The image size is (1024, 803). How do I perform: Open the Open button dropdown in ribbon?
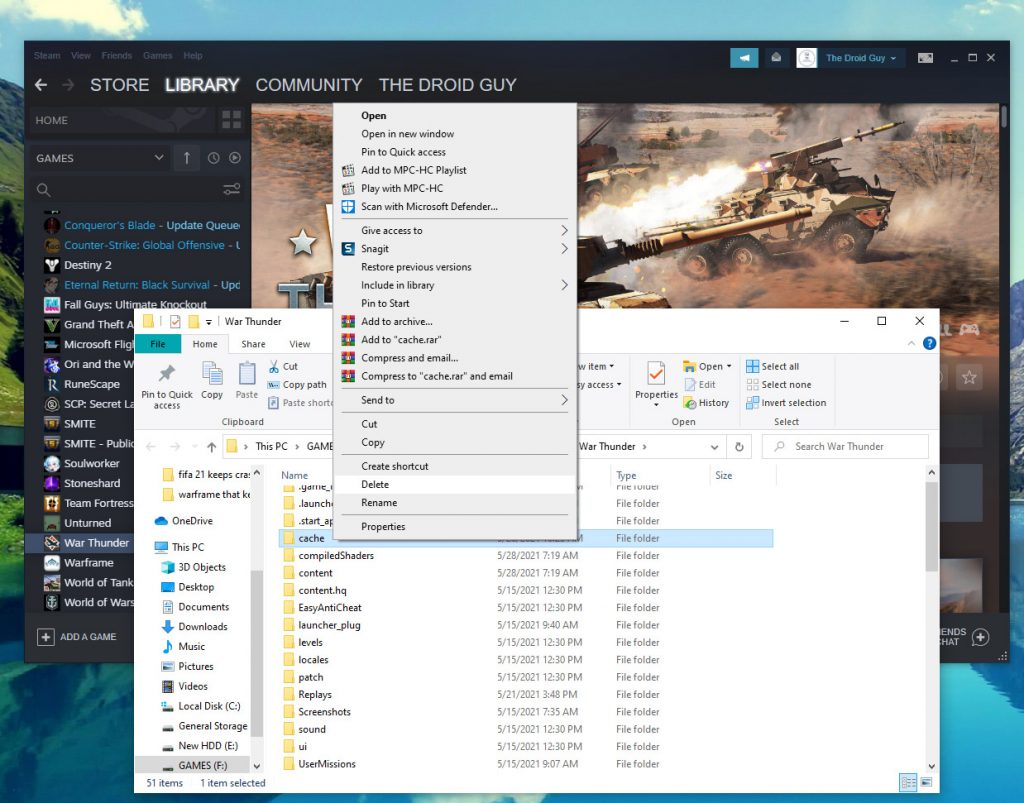click(x=729, y=366)
